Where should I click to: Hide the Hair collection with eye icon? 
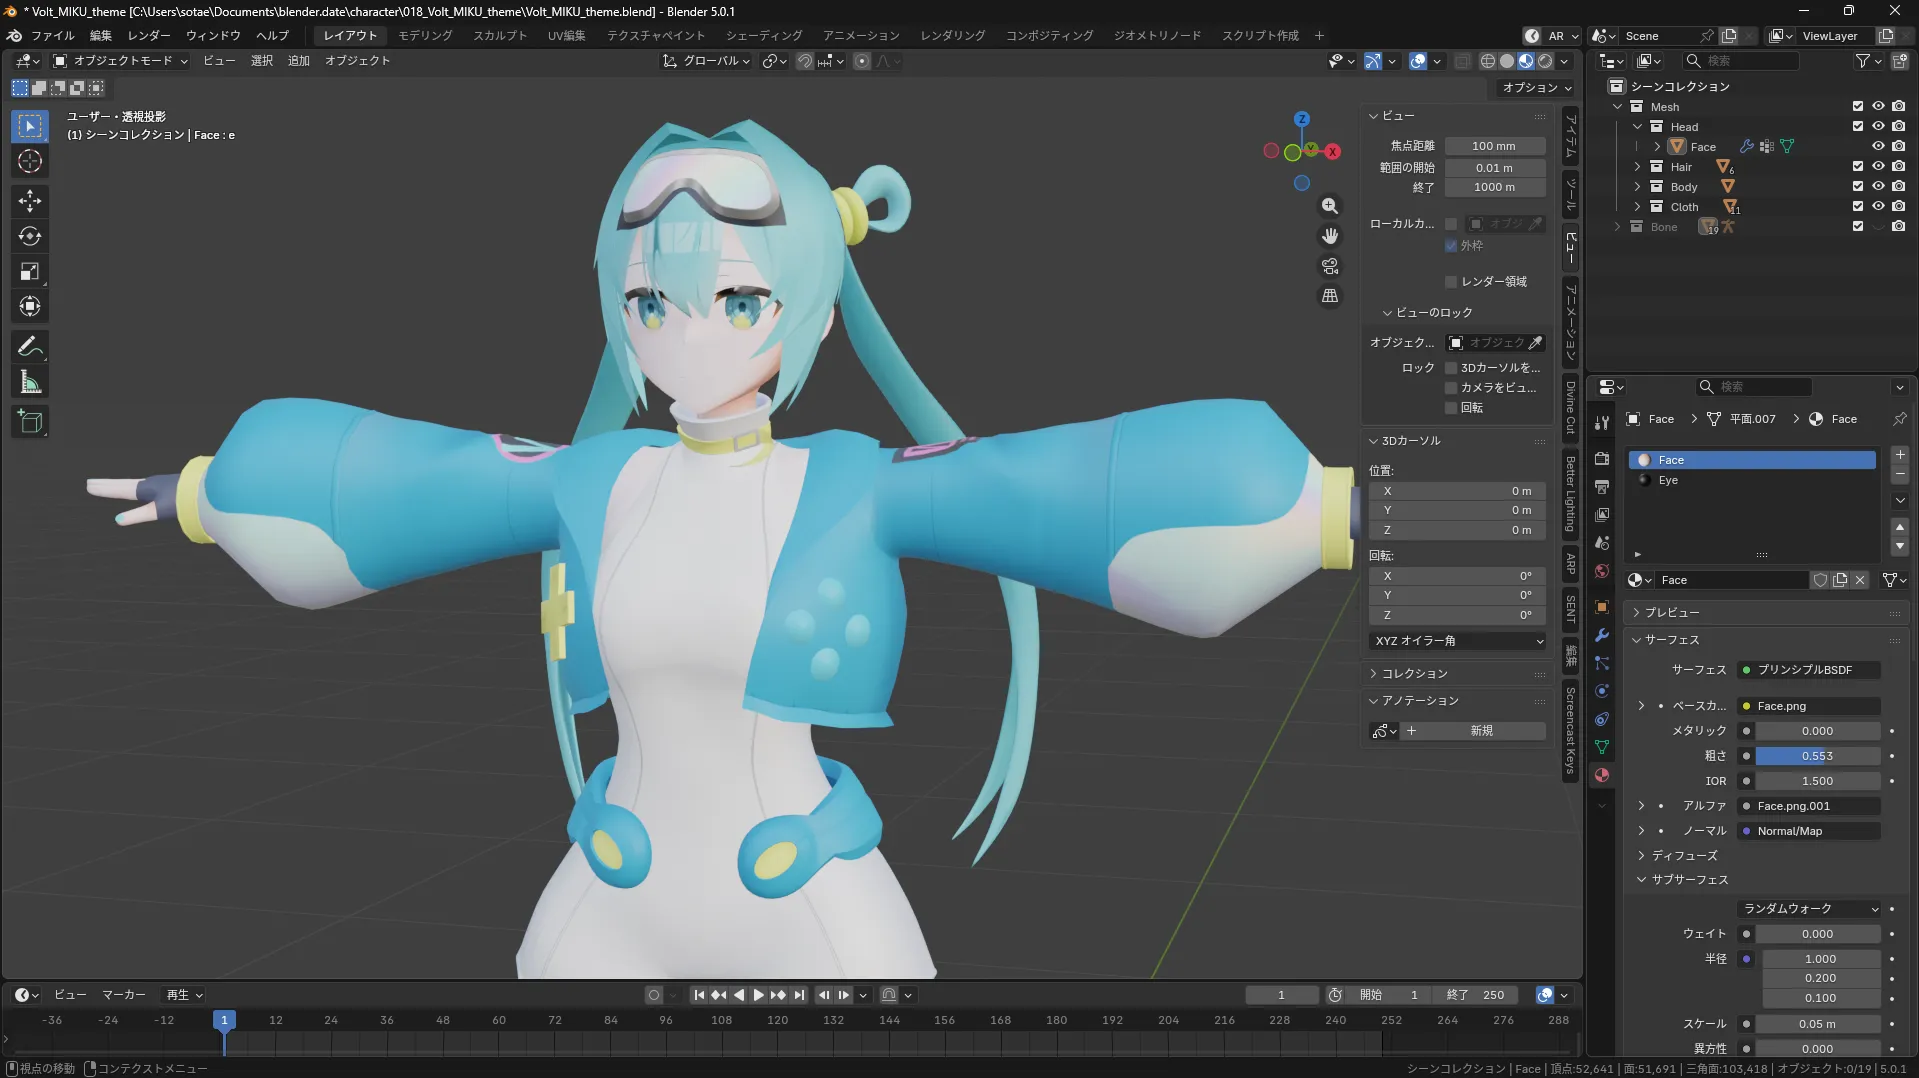(1878, 167)
